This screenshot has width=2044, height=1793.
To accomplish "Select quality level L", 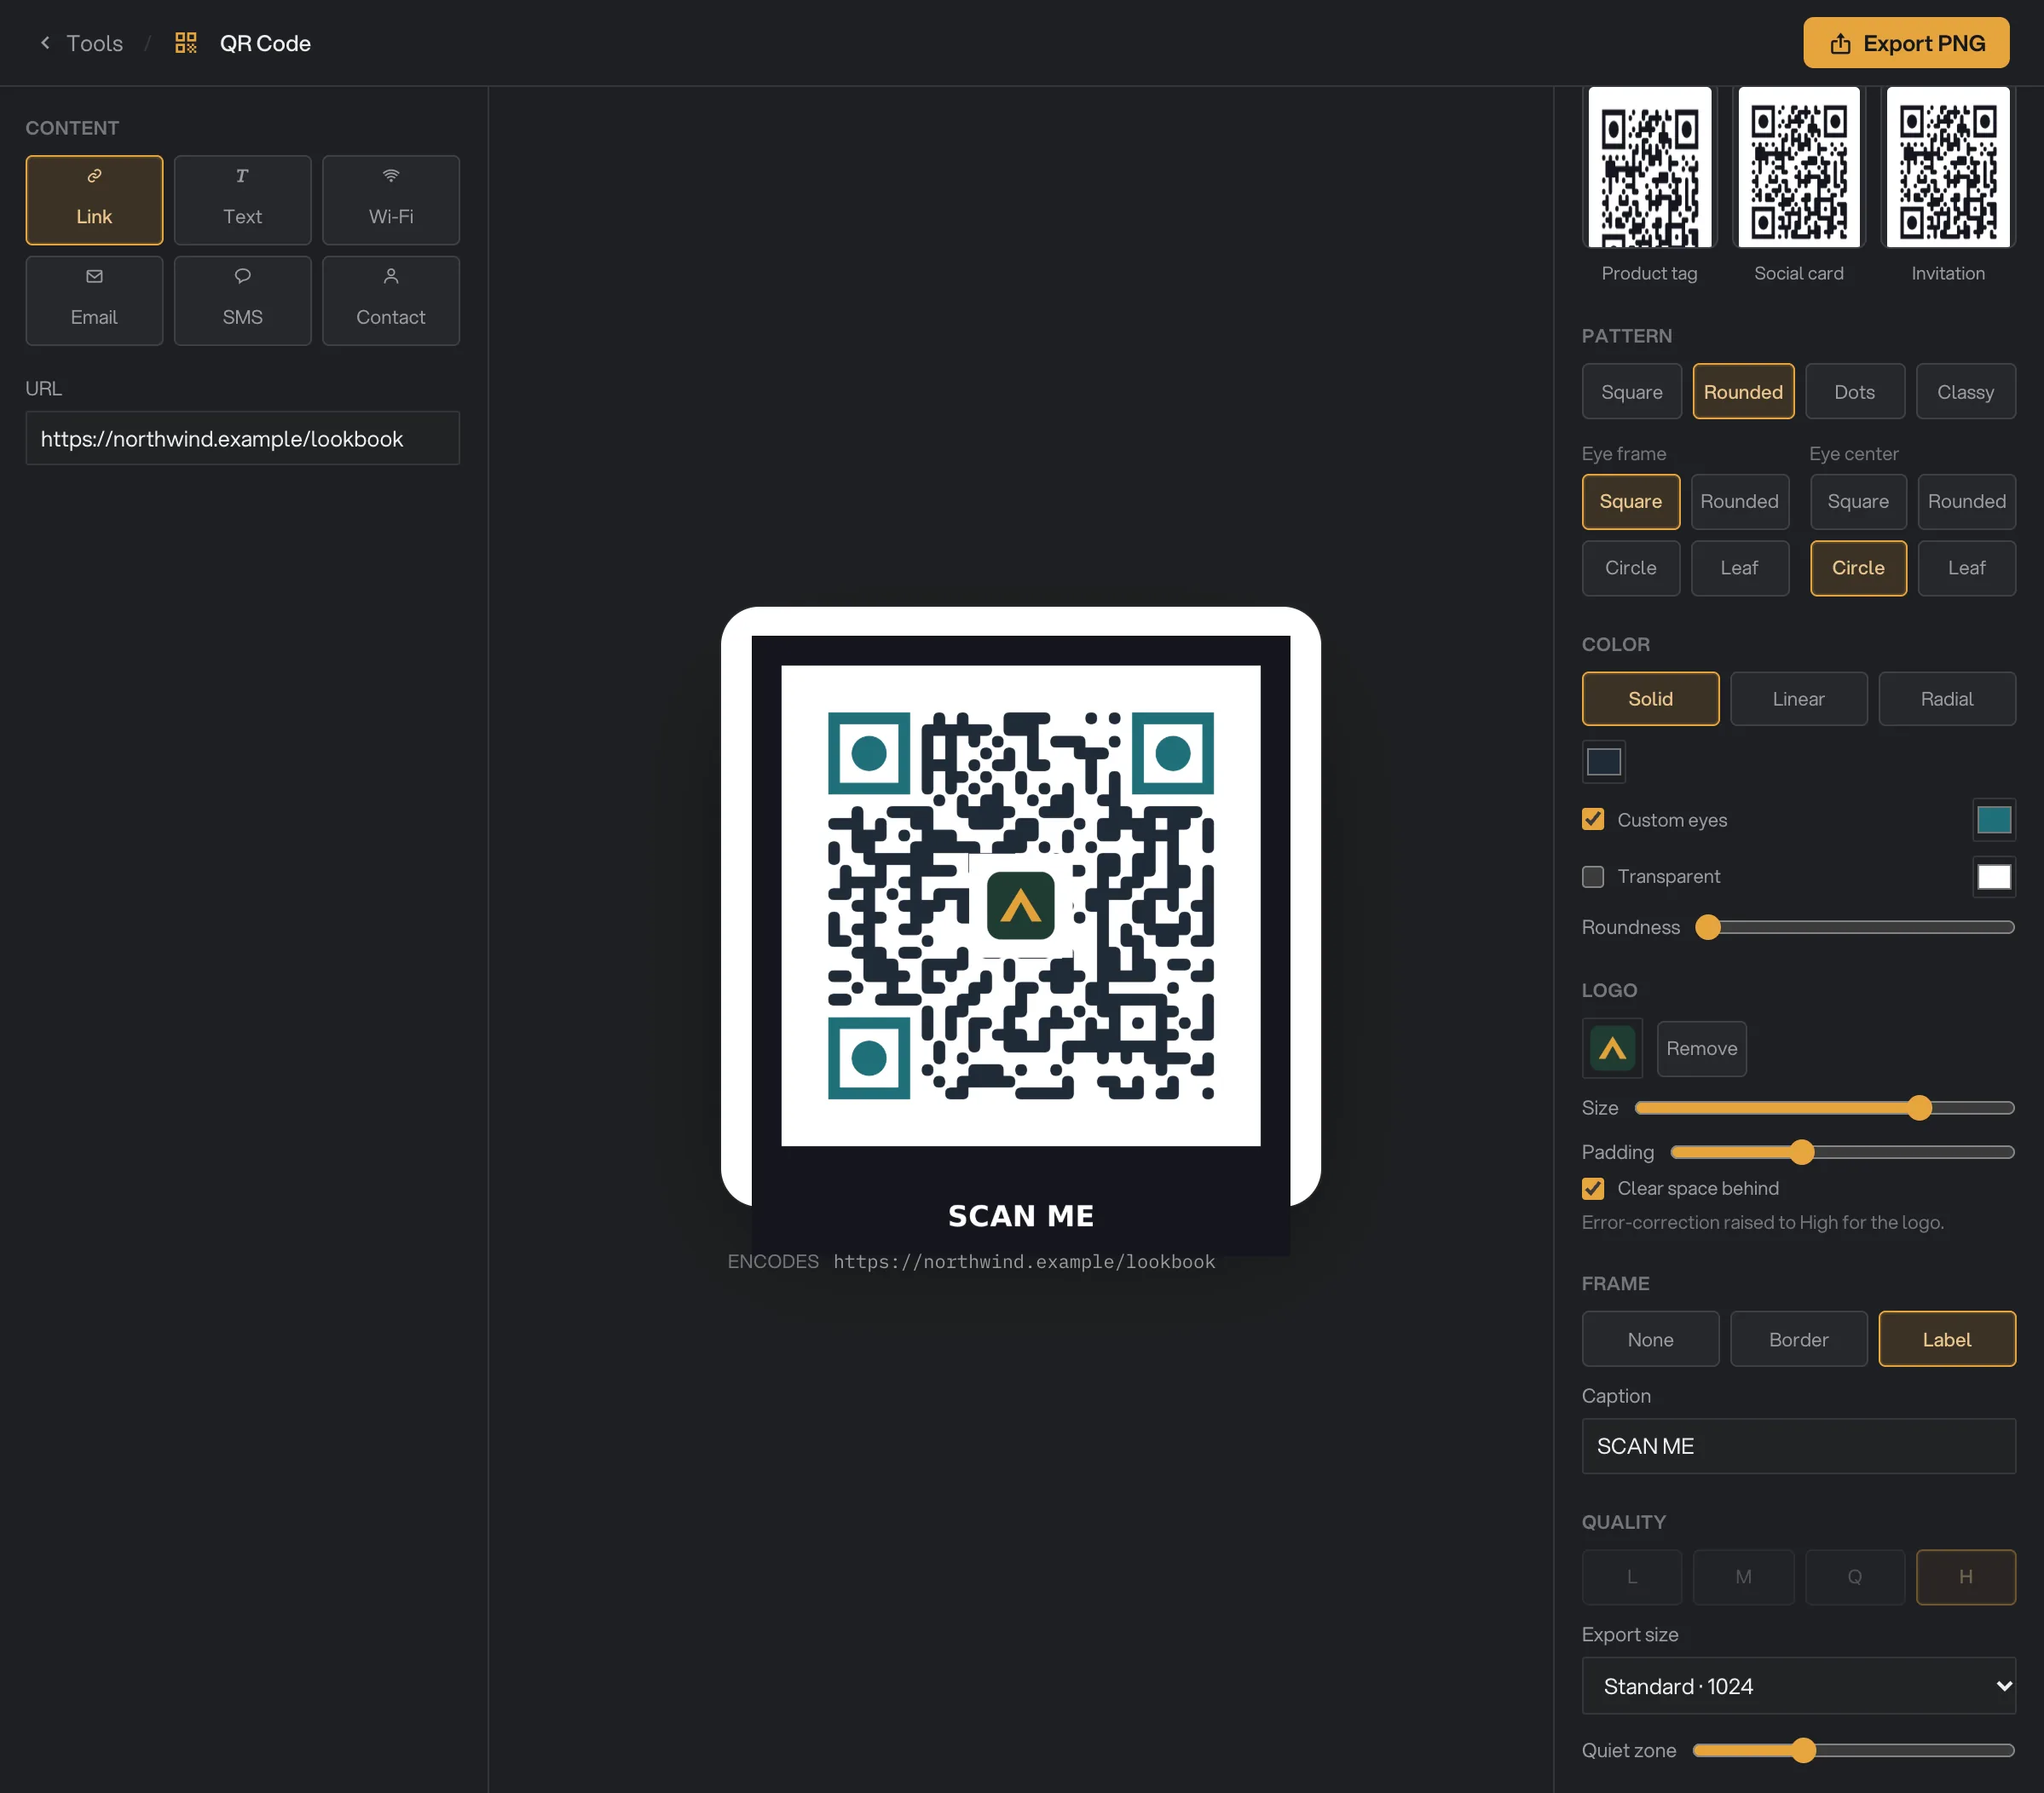I will point(1631,1577).
